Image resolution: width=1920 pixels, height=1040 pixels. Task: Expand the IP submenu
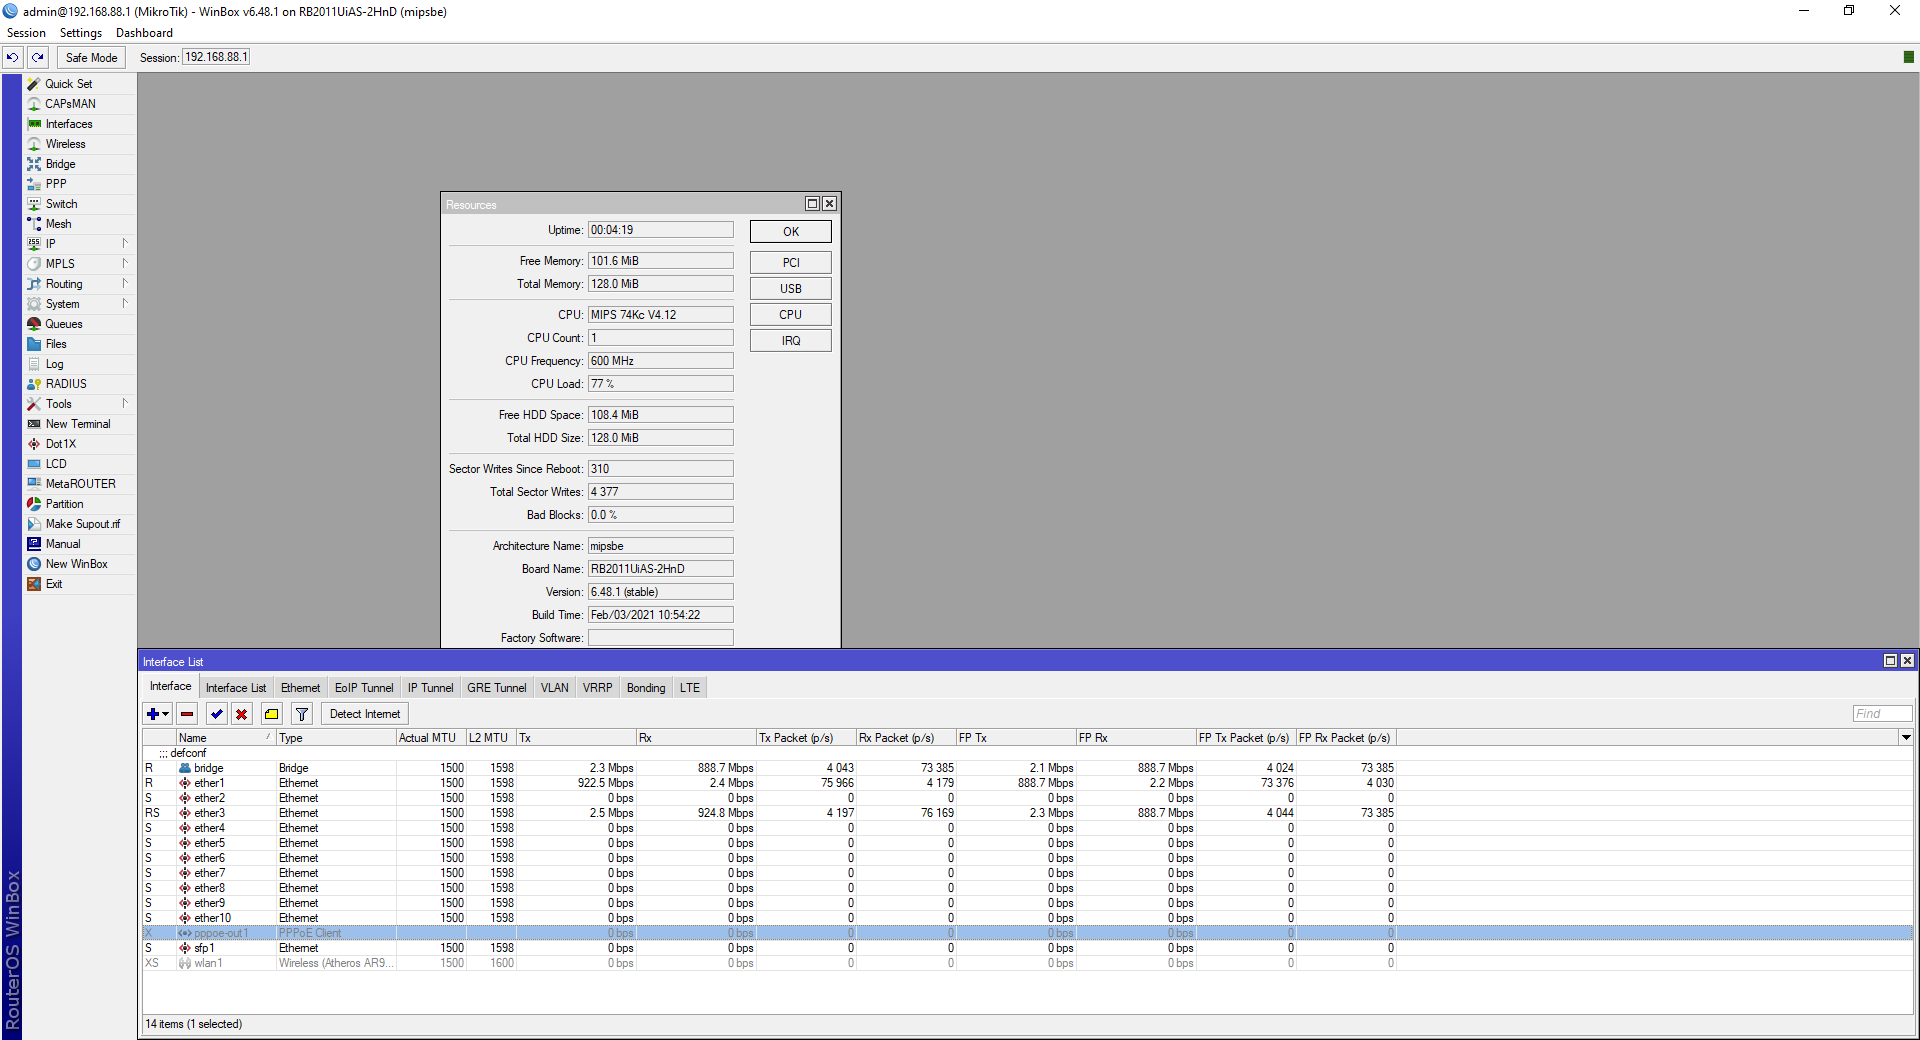[80, 244]
